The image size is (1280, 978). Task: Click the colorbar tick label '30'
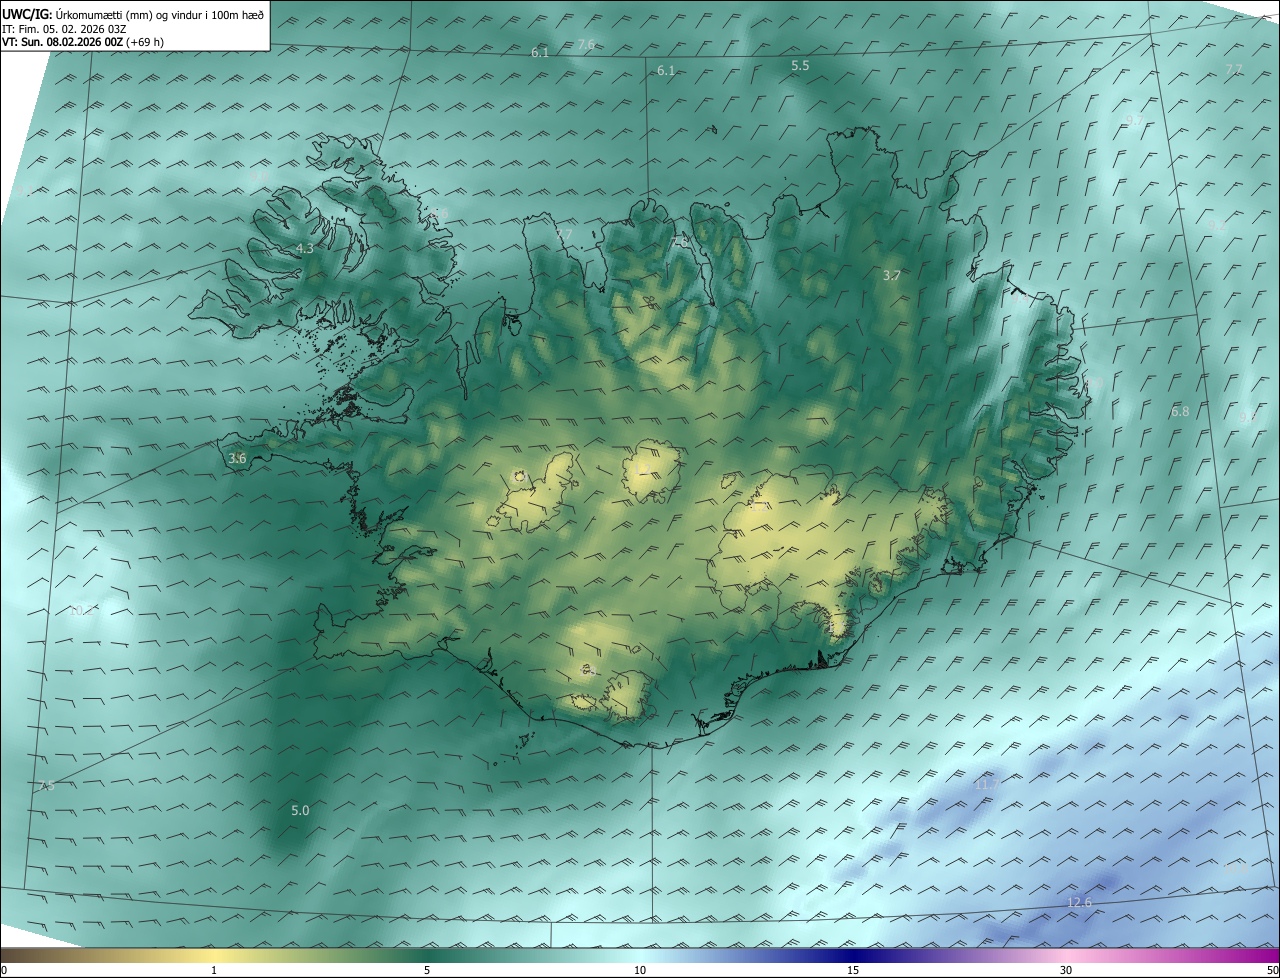pos(1066,971)
